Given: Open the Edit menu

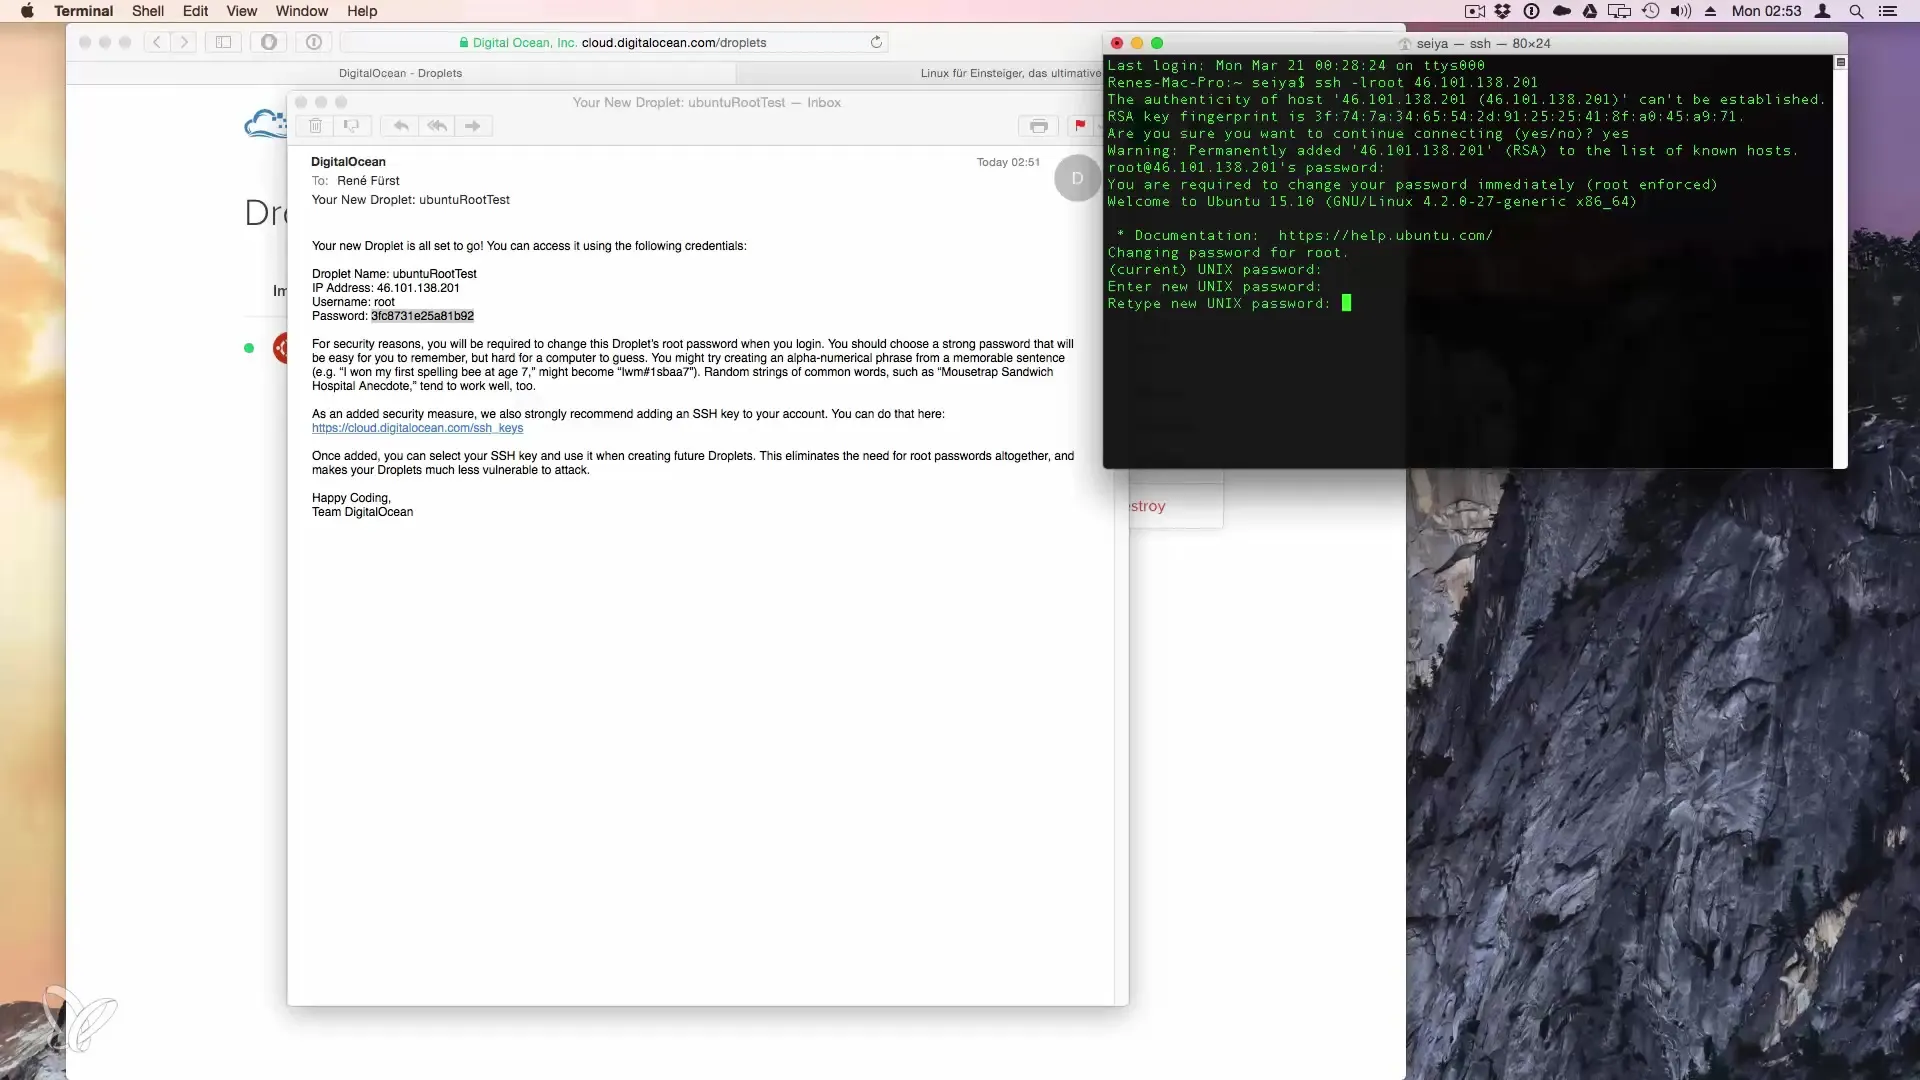Looking at the screenshot, I should point(195,11).
